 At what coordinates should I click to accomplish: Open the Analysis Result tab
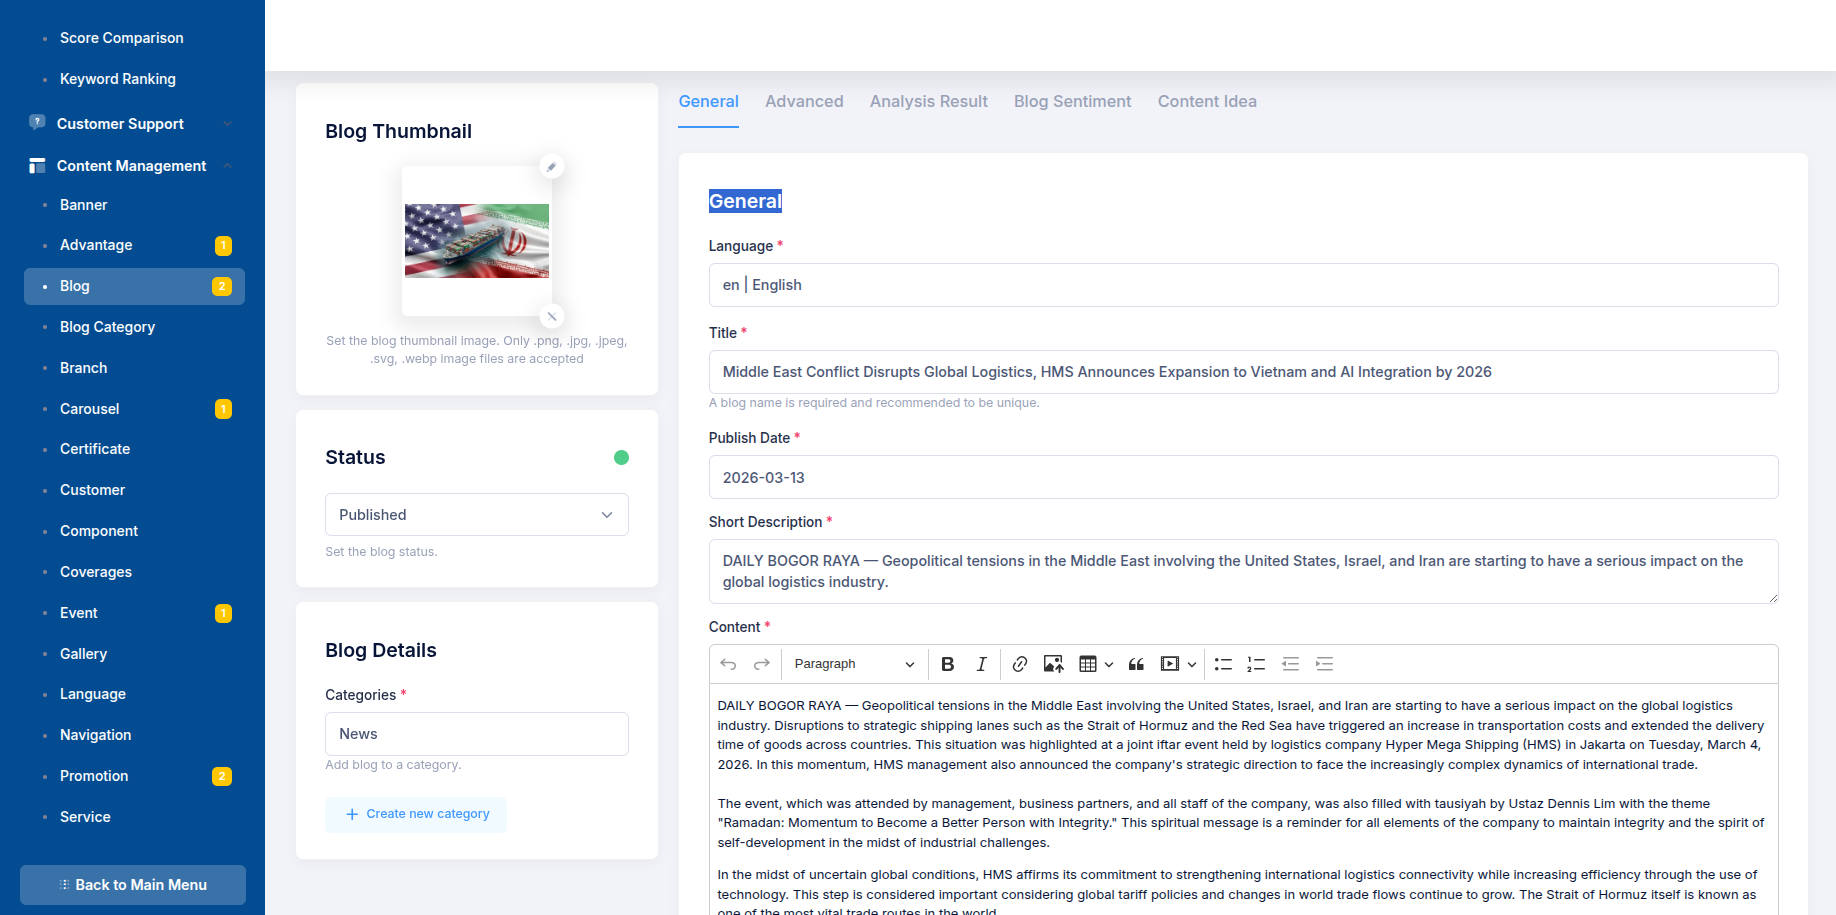click(x=928, y=101)
